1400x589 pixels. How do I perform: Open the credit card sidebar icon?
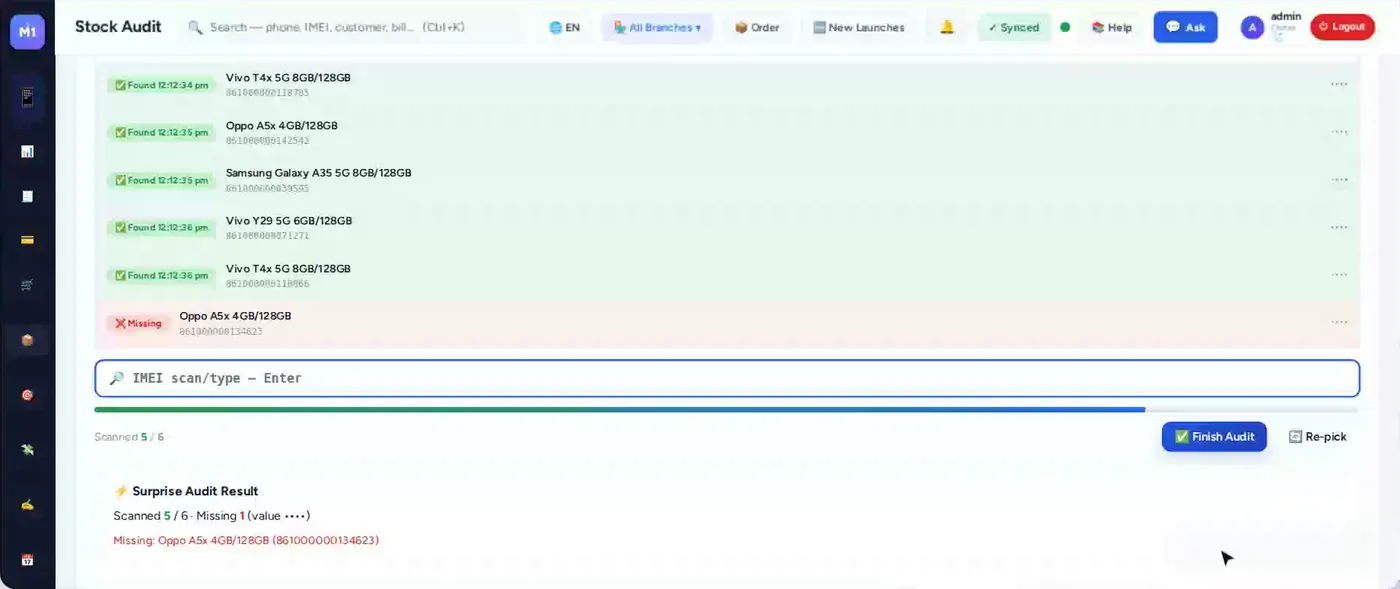(x=27, y=240)
